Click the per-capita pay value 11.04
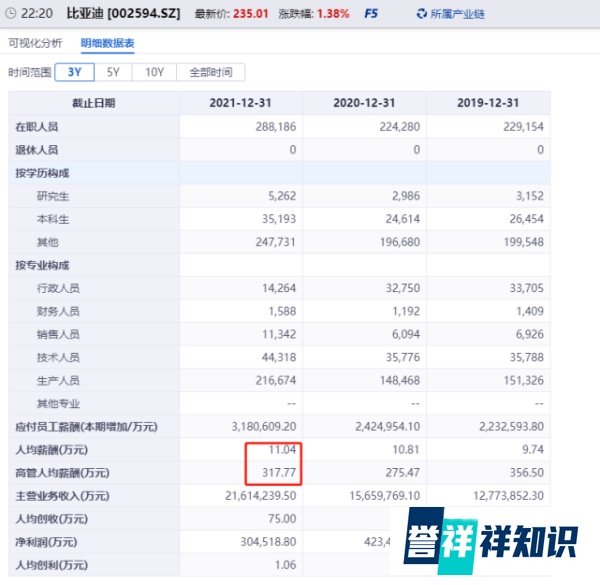This screenshot has width=600, height=585. [x=282, y=450]
